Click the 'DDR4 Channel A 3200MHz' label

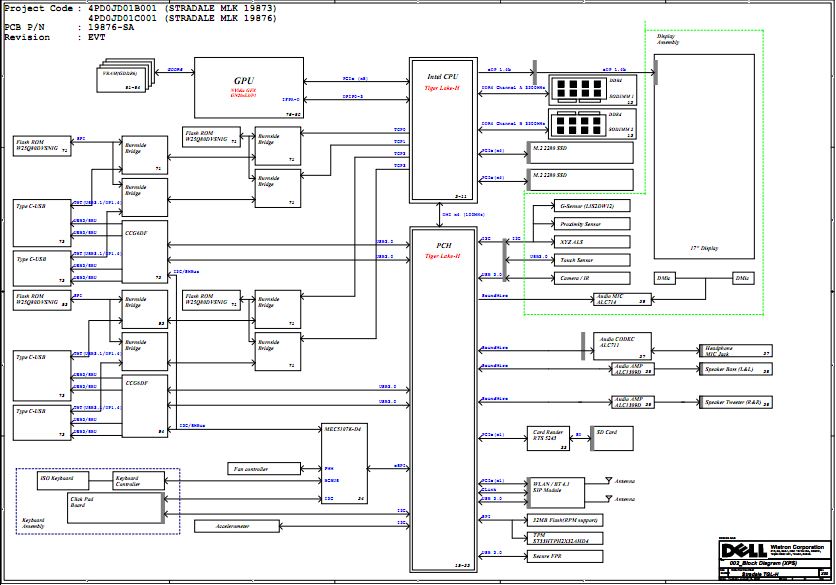click(513, 87)
